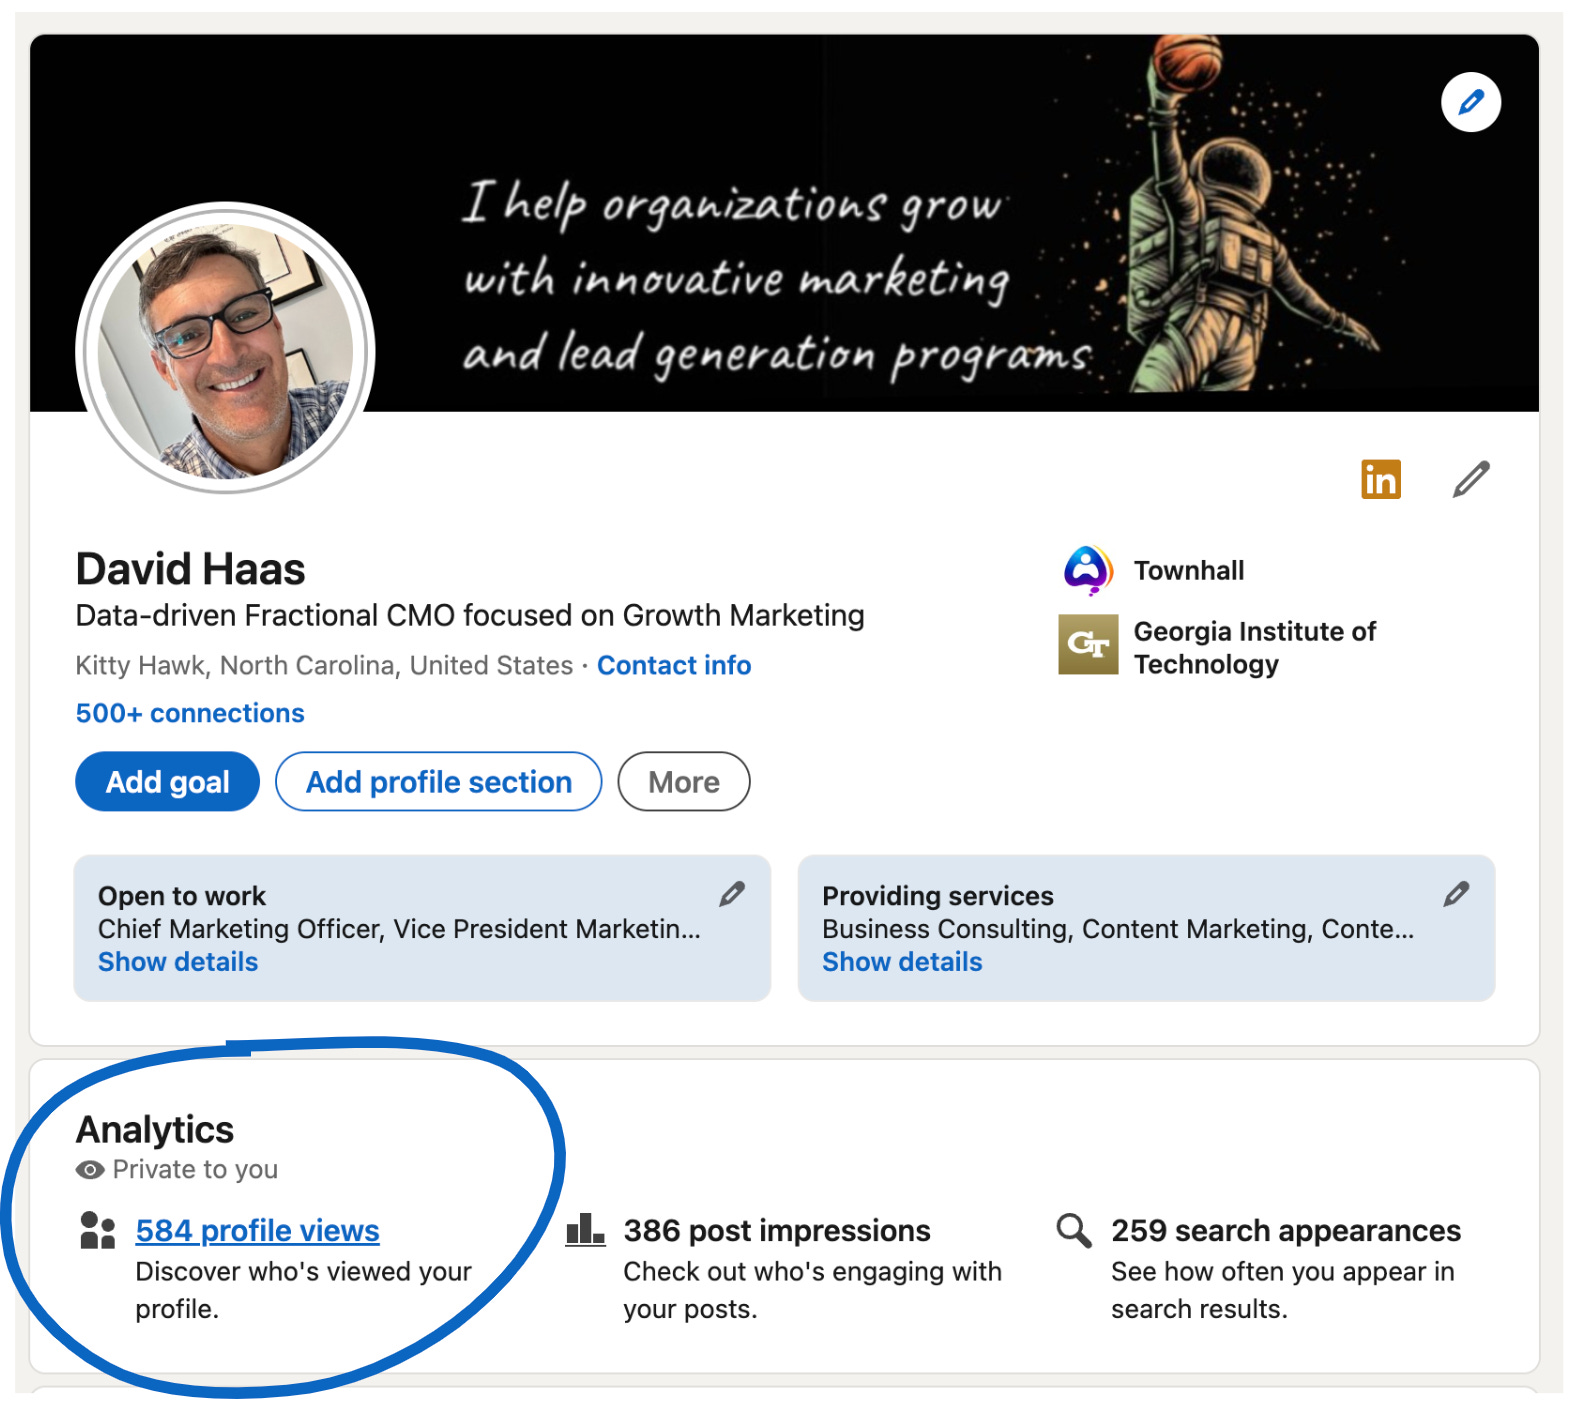Edit the Open to work card
1574x1404 pixels.
[x=732, y=894]
